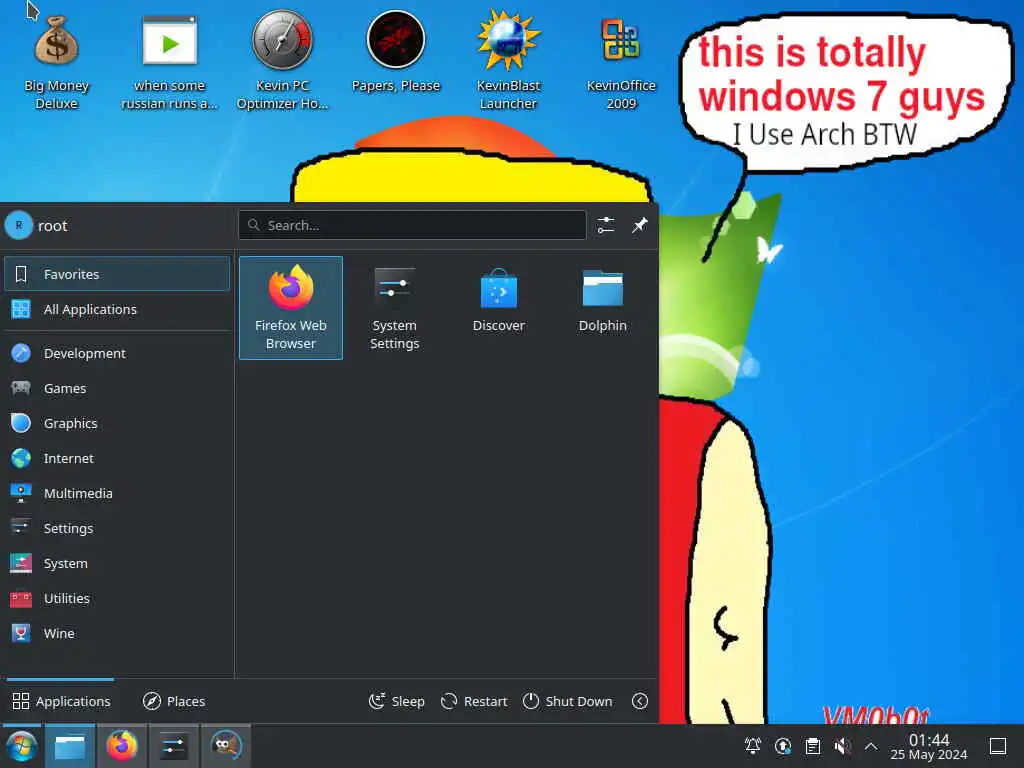Open System Settings taskbar icon
Viewport: 1024px width, 768px height.
174,746
